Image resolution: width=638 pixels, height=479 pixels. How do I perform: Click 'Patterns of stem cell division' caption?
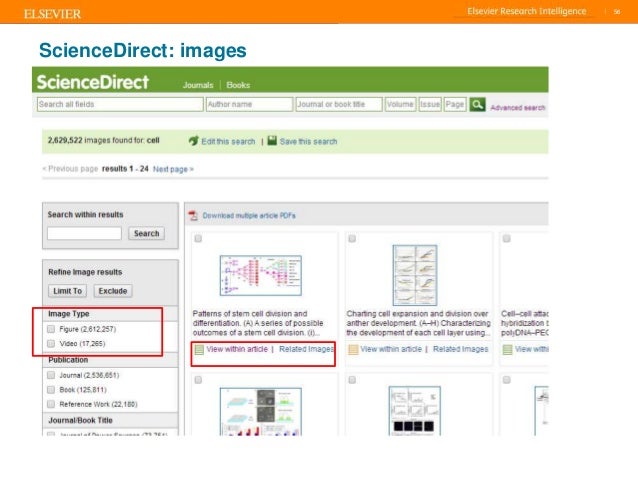tap(258, 323)
